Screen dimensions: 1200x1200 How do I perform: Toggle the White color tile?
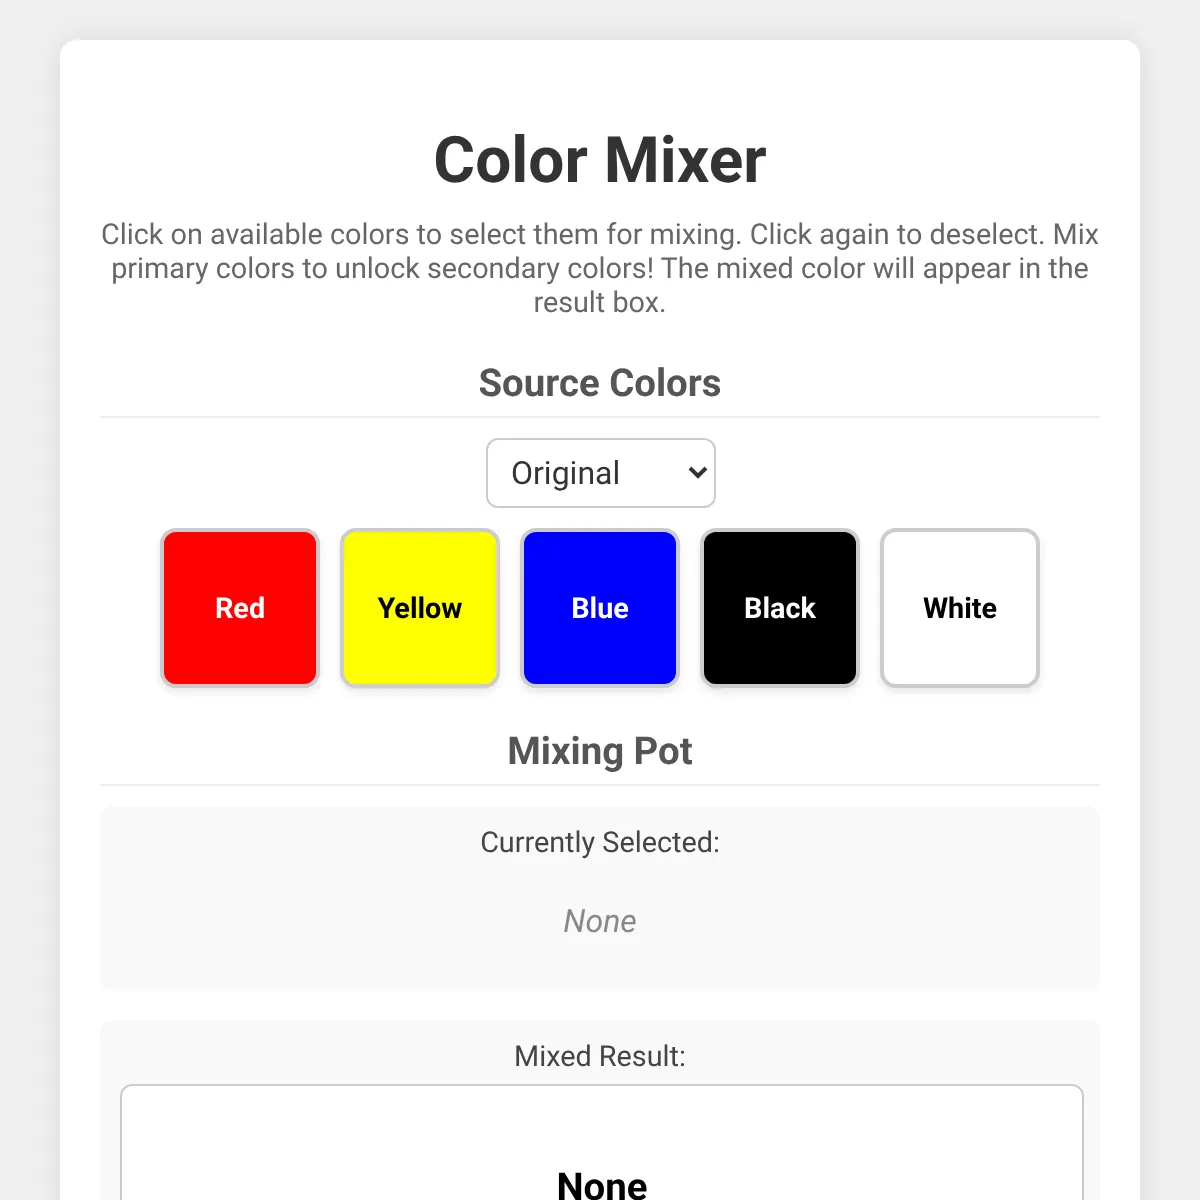[960, 608]
